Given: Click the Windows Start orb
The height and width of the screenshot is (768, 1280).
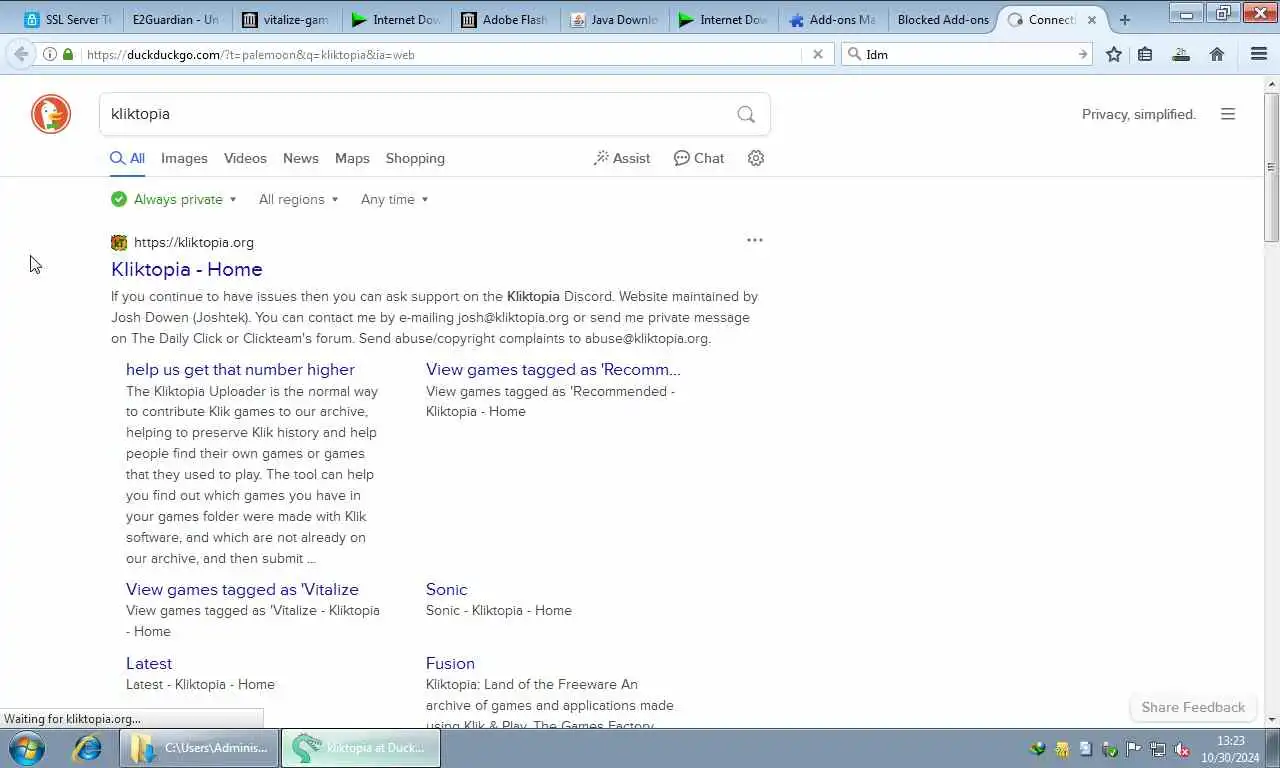Looking at the screenshot, I should 27,748.
